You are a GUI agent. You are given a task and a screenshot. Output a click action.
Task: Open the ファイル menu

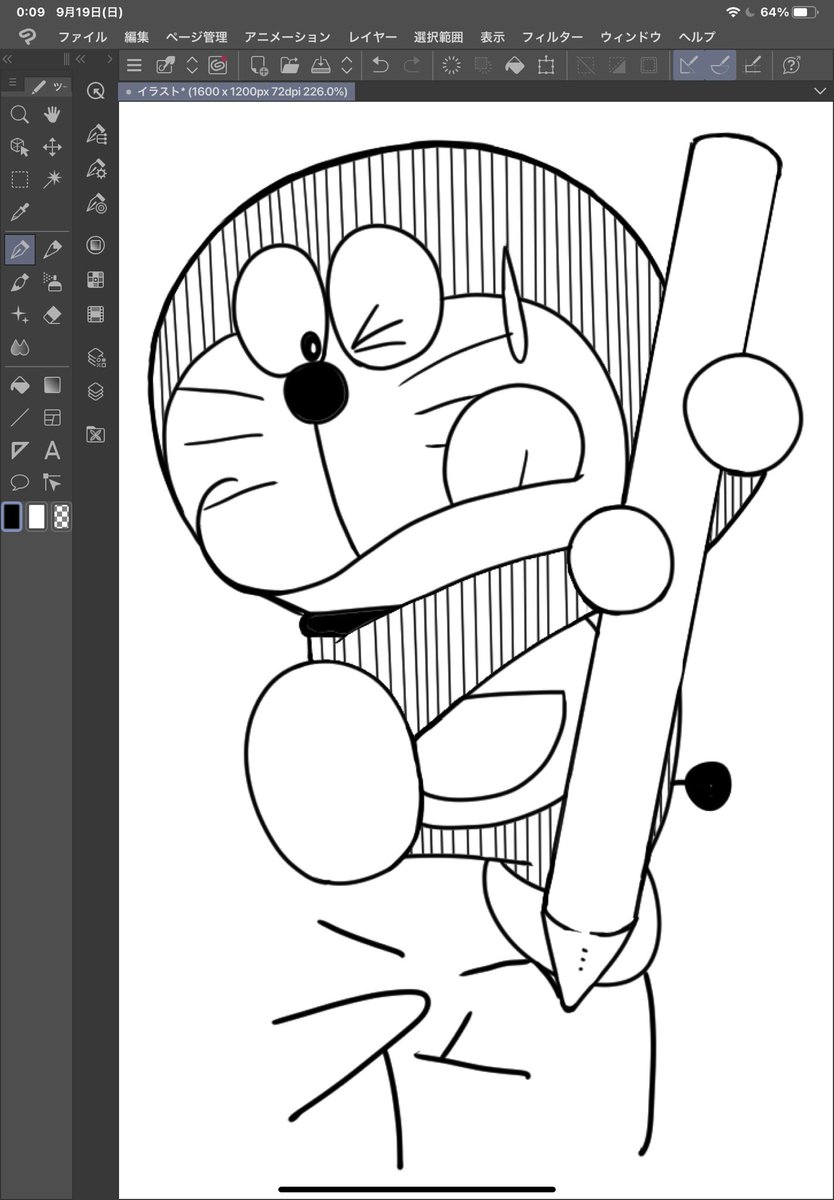[x=82, y=37]
